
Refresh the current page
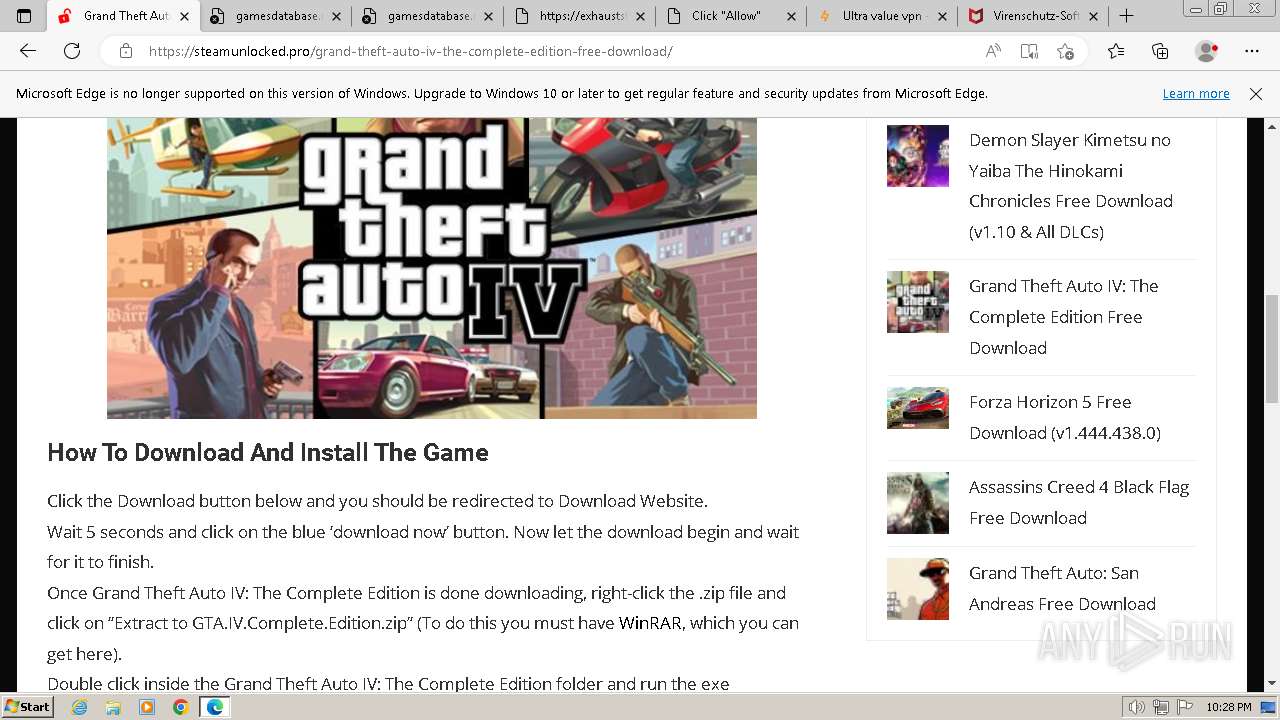point(72,51)
